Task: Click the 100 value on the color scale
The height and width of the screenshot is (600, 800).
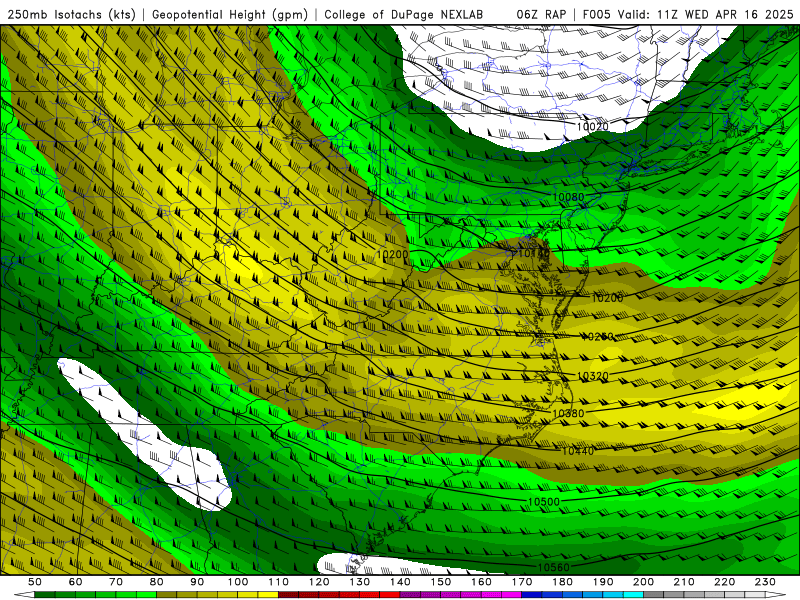Action: [x=238, y=582]
